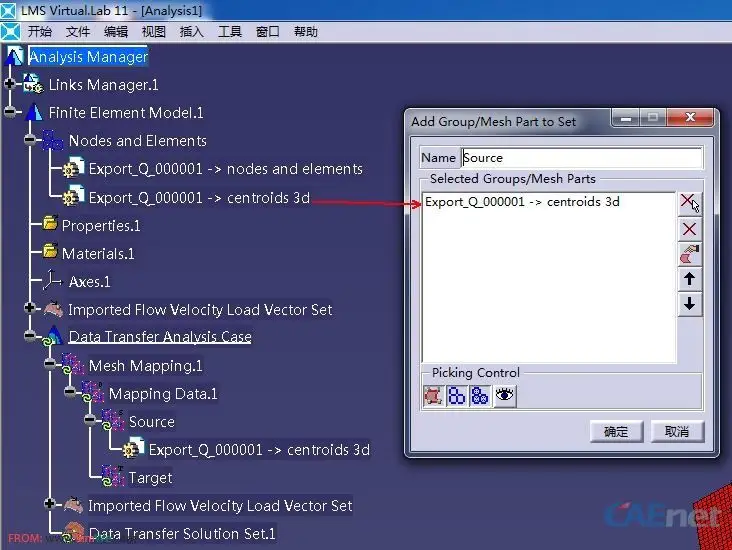Image resolution: width=732 pixels, height=550 pixels.
Task: Select 'Export_Q_000001 -> centroids 3d' under Source
Action: pos(259,450)
